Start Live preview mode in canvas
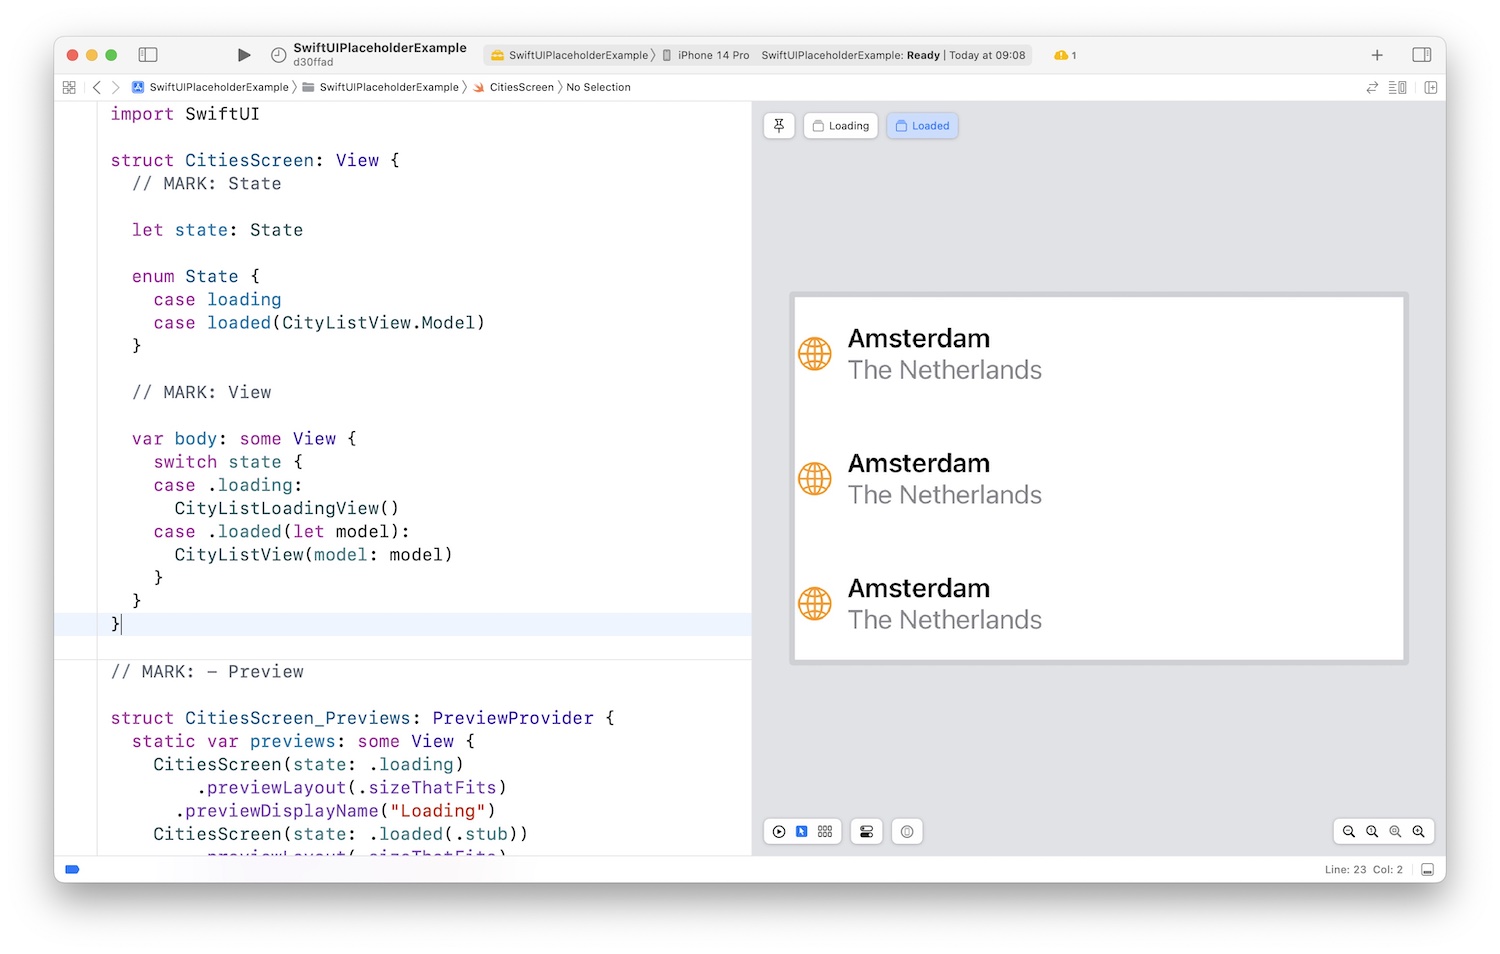Screen dimensions: 1500x954 pyautogui.click(x=779, y=832)
